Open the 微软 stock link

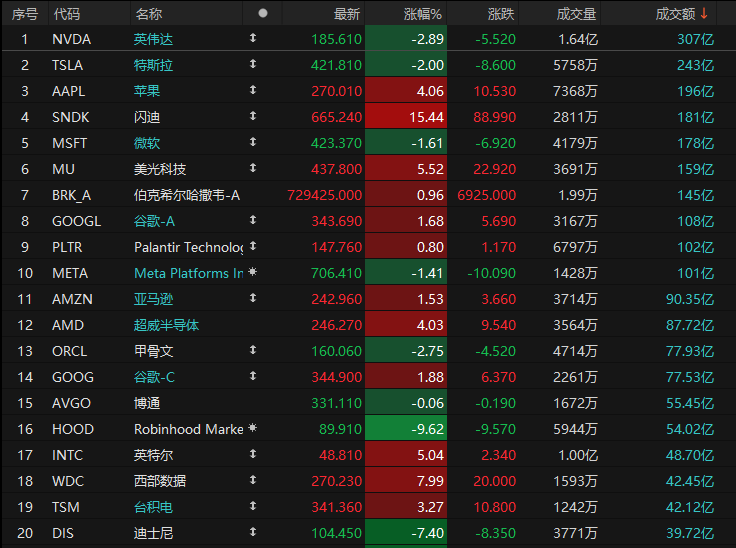pos(147,143)
